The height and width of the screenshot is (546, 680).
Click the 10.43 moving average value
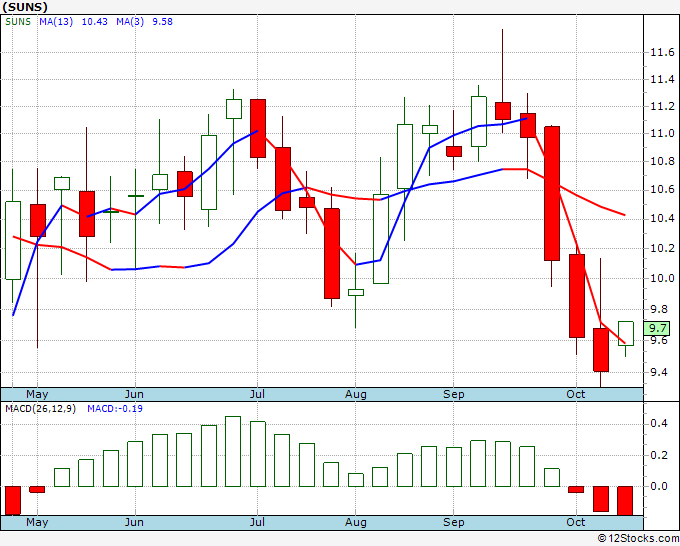pyautogui.click(x=95, y=22)
